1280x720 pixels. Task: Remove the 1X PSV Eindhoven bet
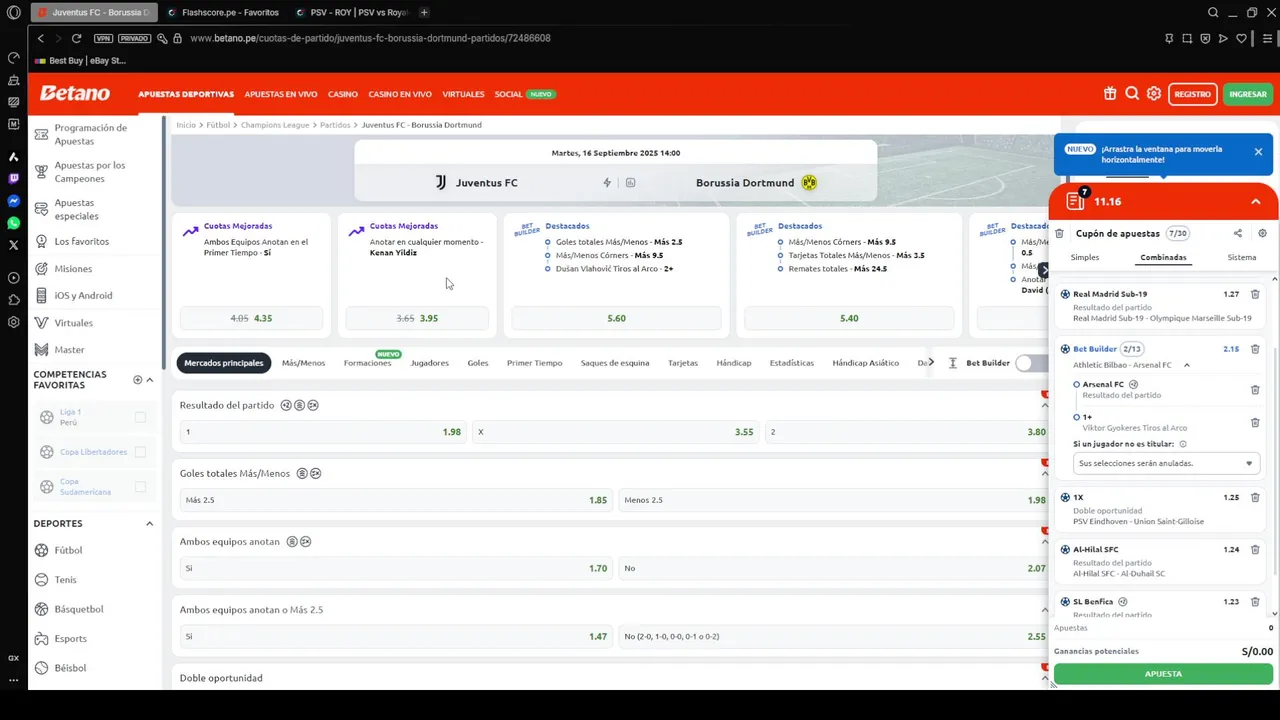coord(1255,497)
